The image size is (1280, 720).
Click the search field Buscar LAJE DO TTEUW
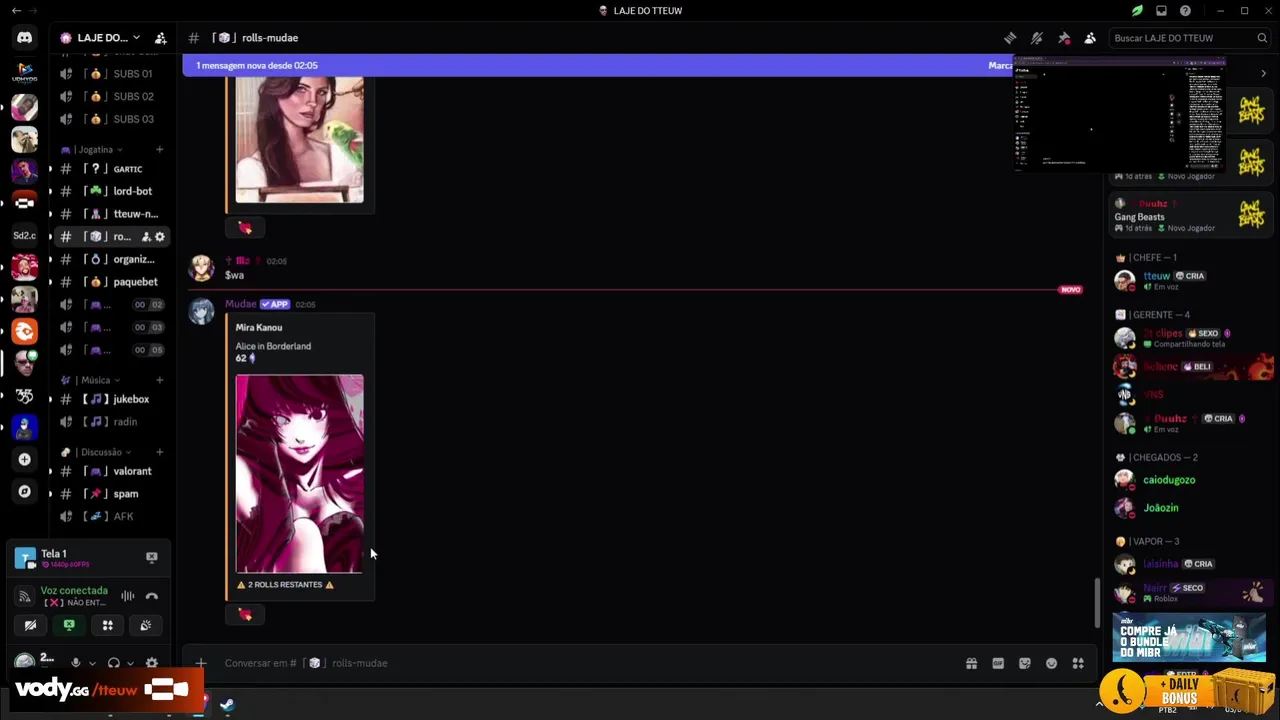(1190, 38)
